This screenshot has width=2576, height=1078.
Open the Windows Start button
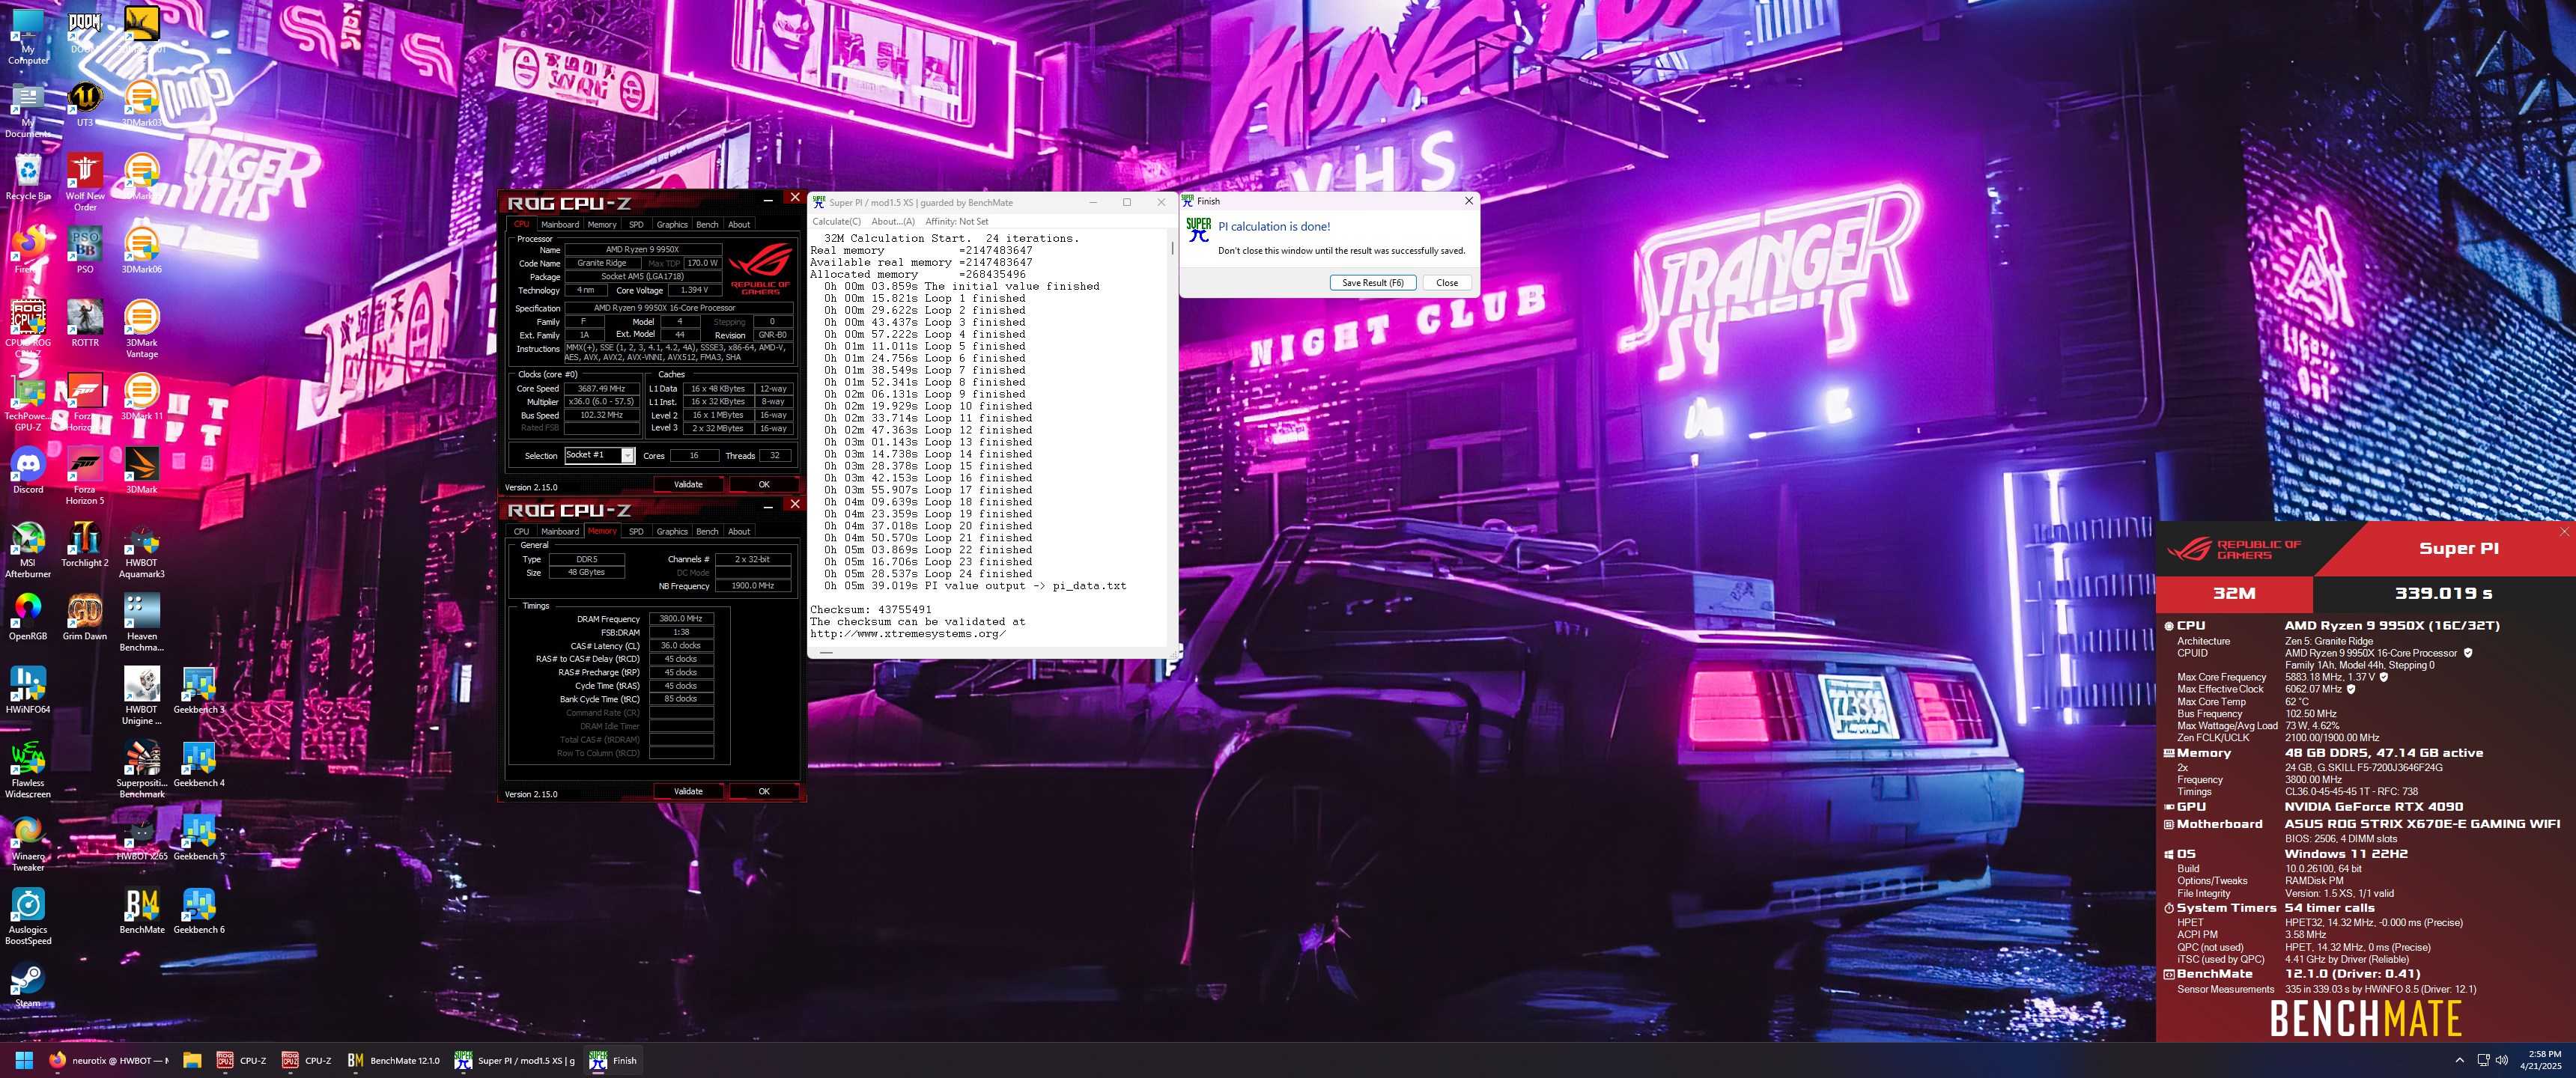point(25,1060)
